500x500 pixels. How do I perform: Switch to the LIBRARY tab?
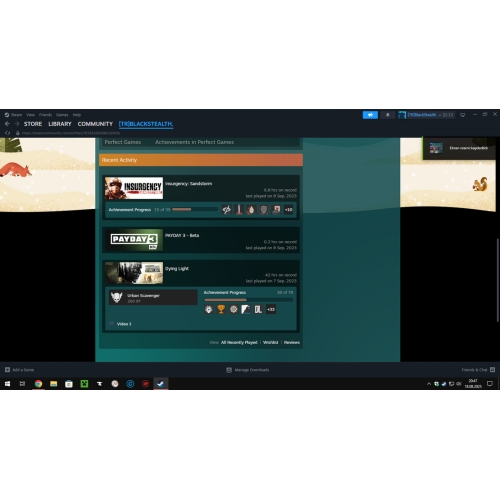(x=60, y=124)
